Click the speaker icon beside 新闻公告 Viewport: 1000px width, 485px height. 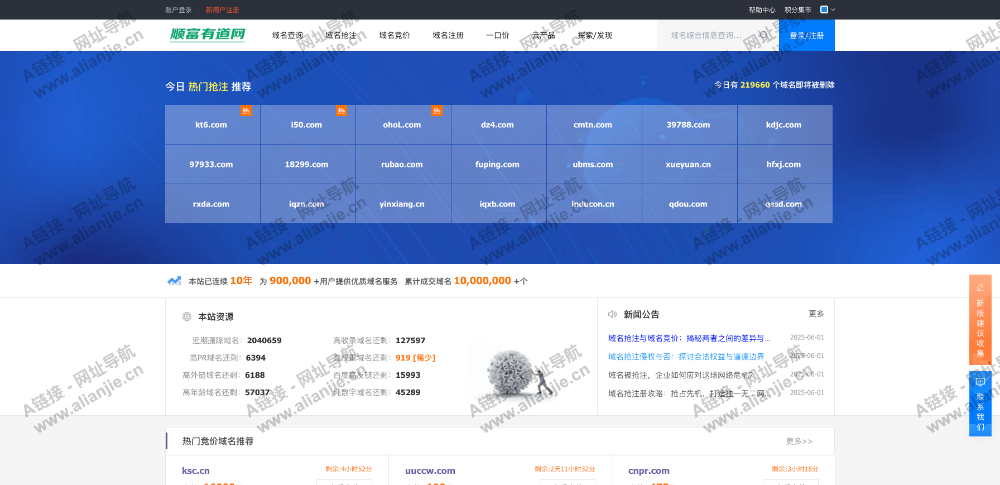(x=612, y=314)
